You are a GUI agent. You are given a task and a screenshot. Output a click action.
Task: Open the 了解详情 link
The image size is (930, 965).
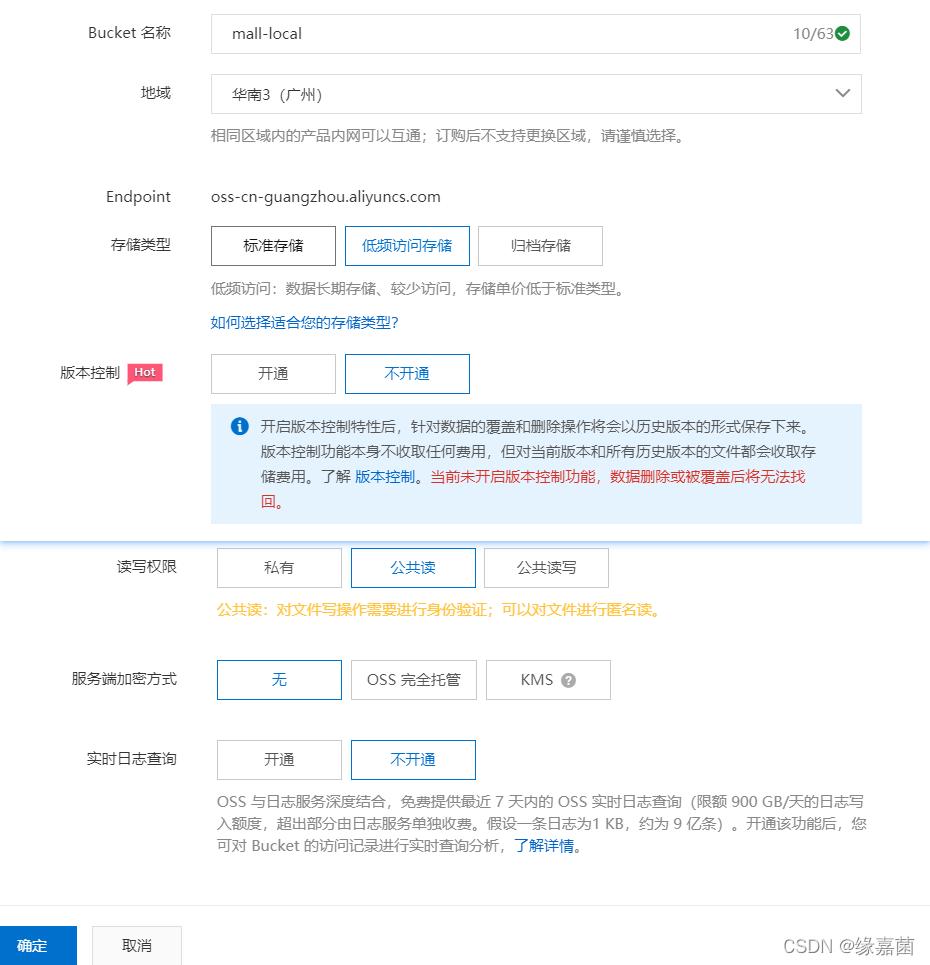544,846
